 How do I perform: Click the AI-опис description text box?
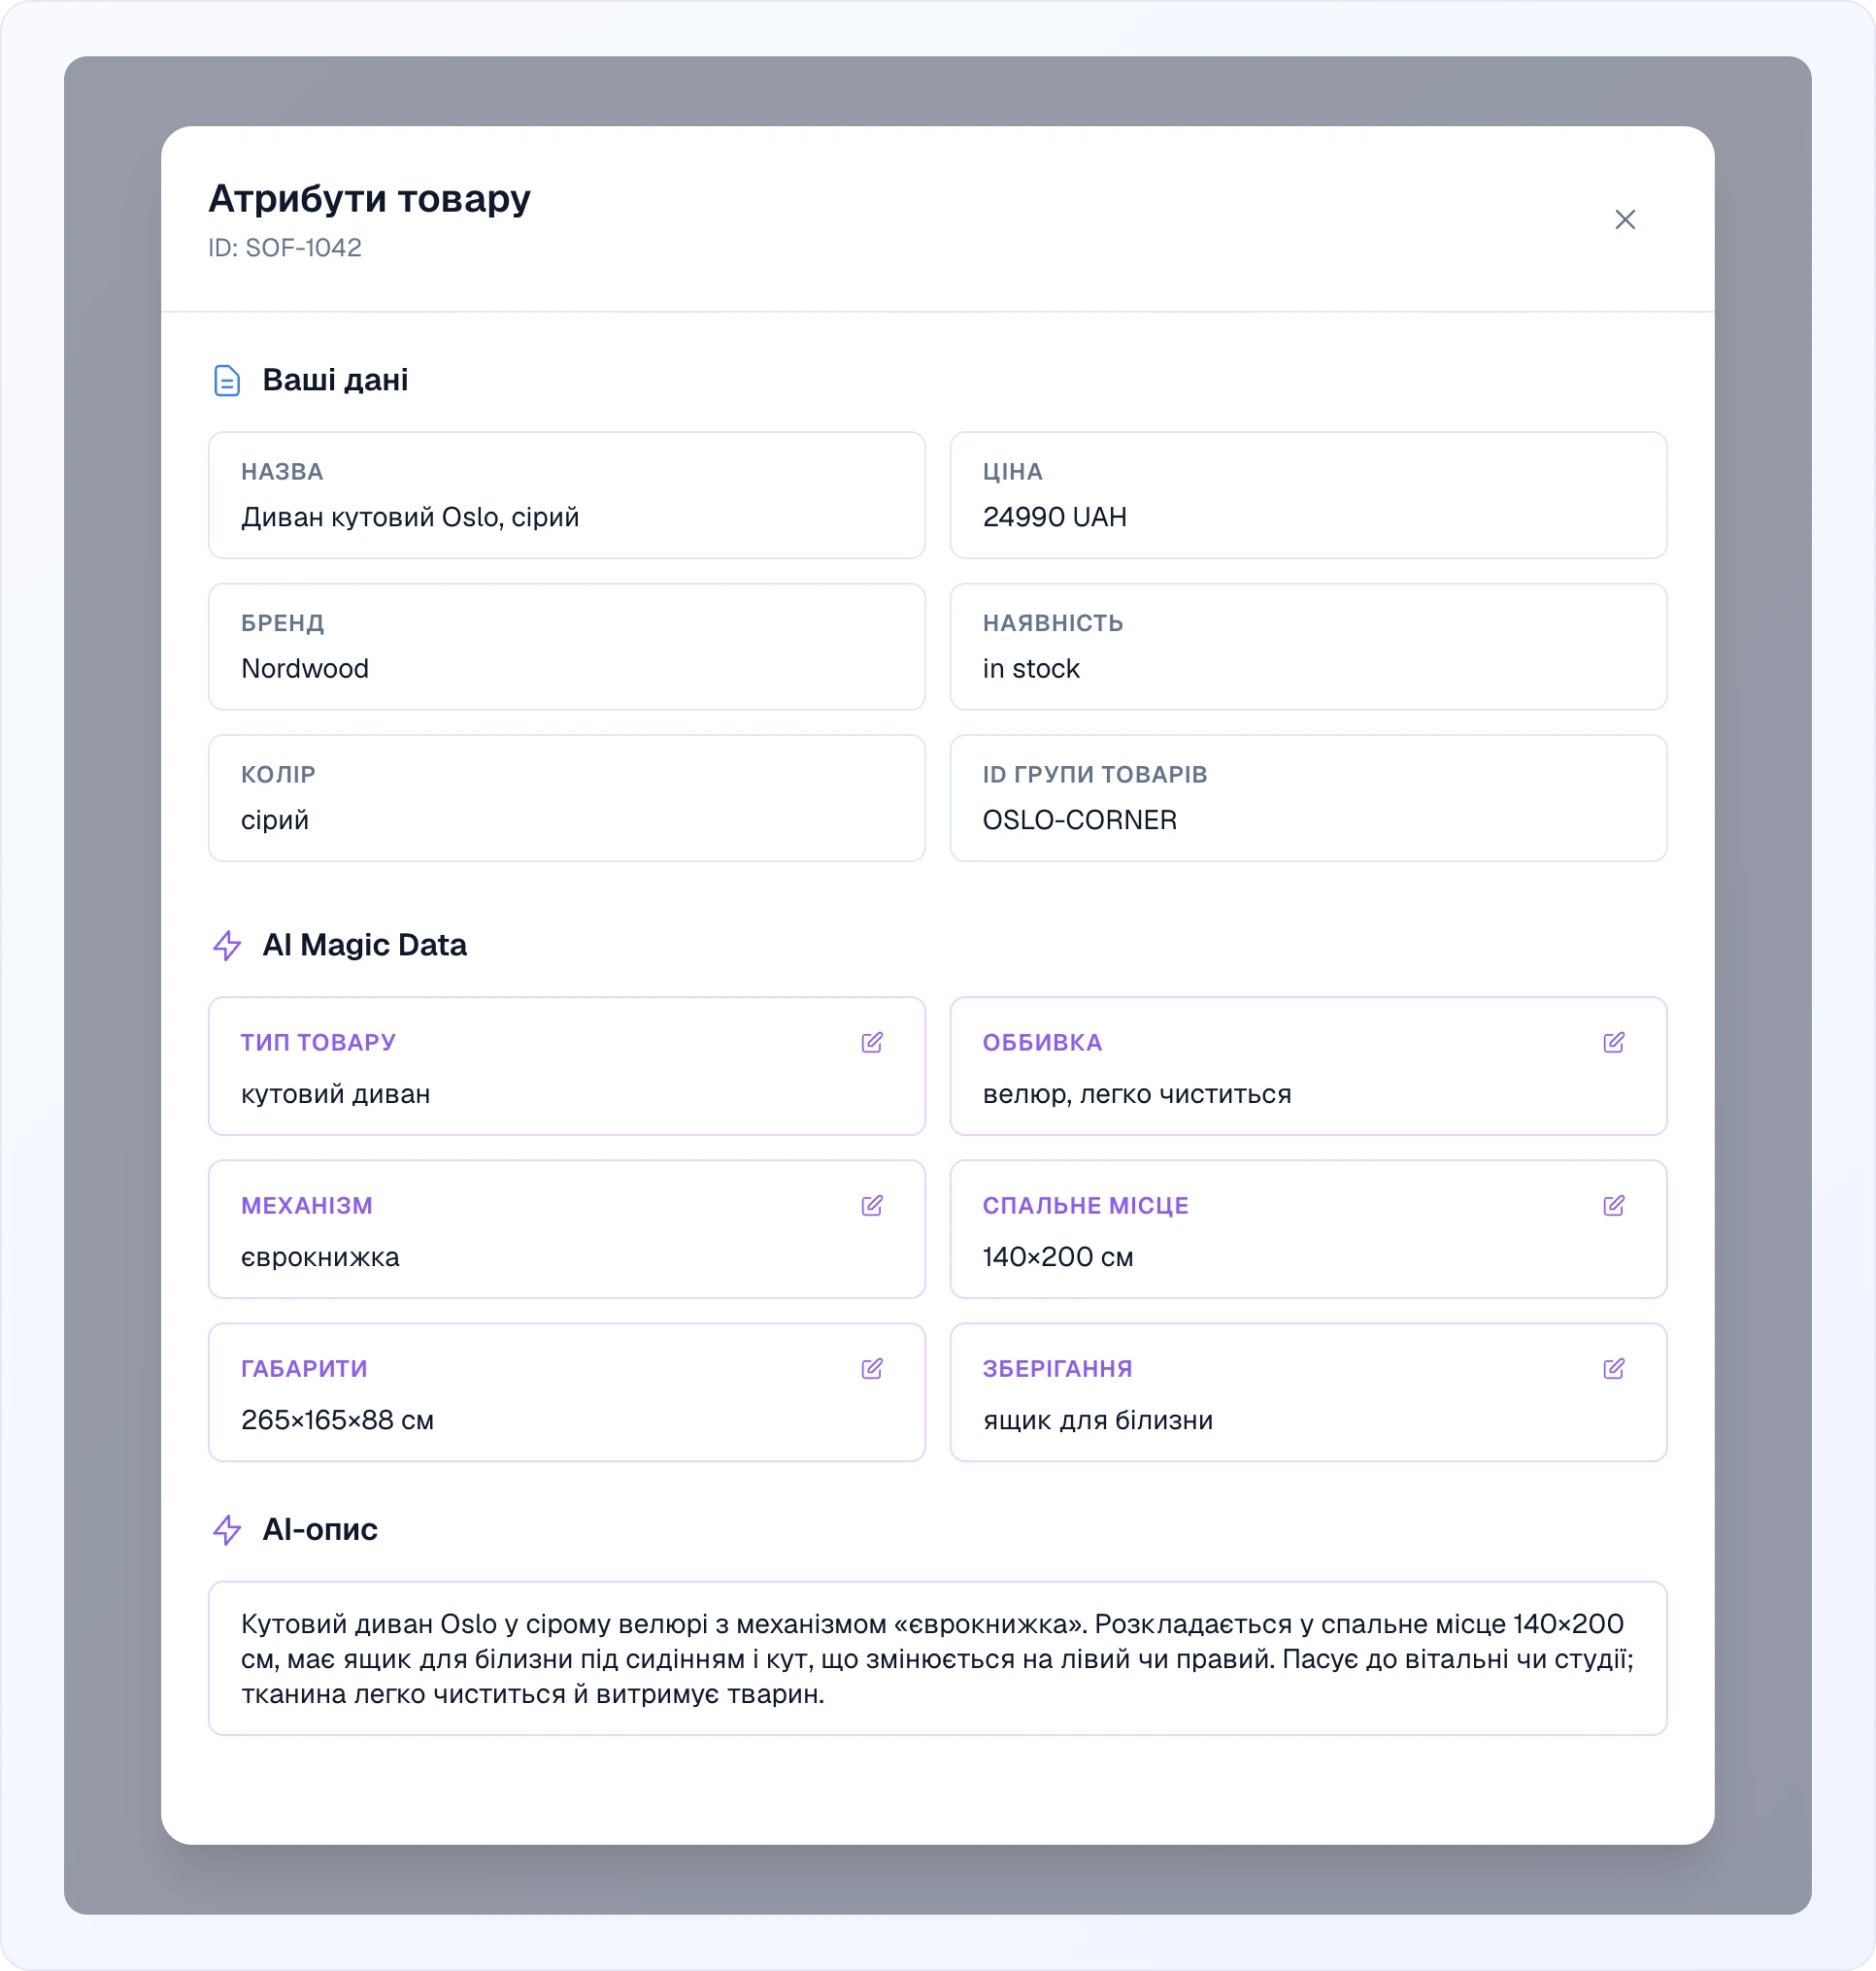[x=937, y=1658]
